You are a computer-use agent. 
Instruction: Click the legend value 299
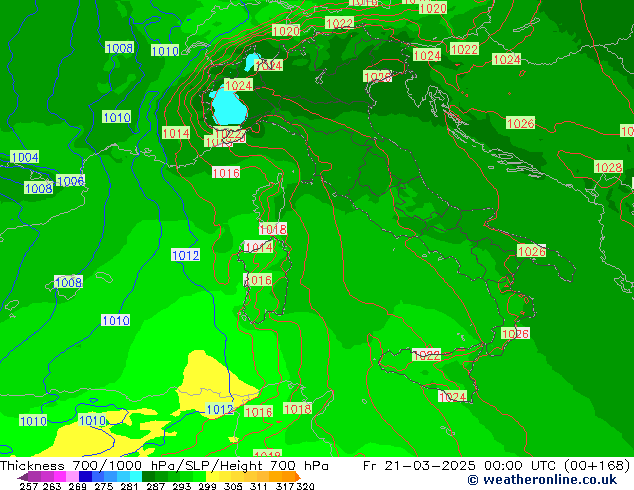[x=207, y=486]
